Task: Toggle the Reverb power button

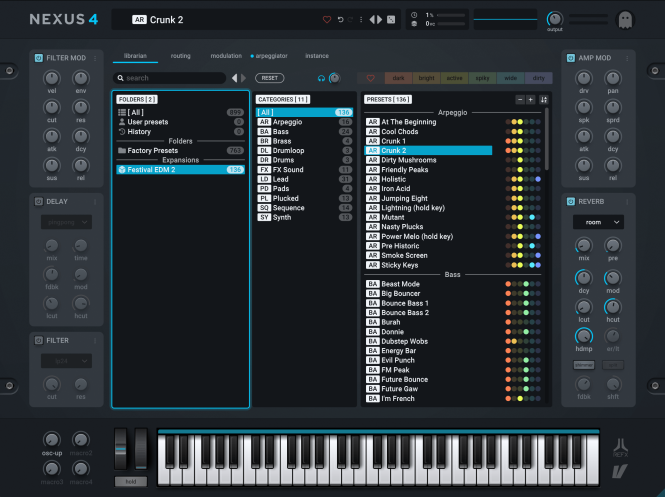Action: coord(571,201)
